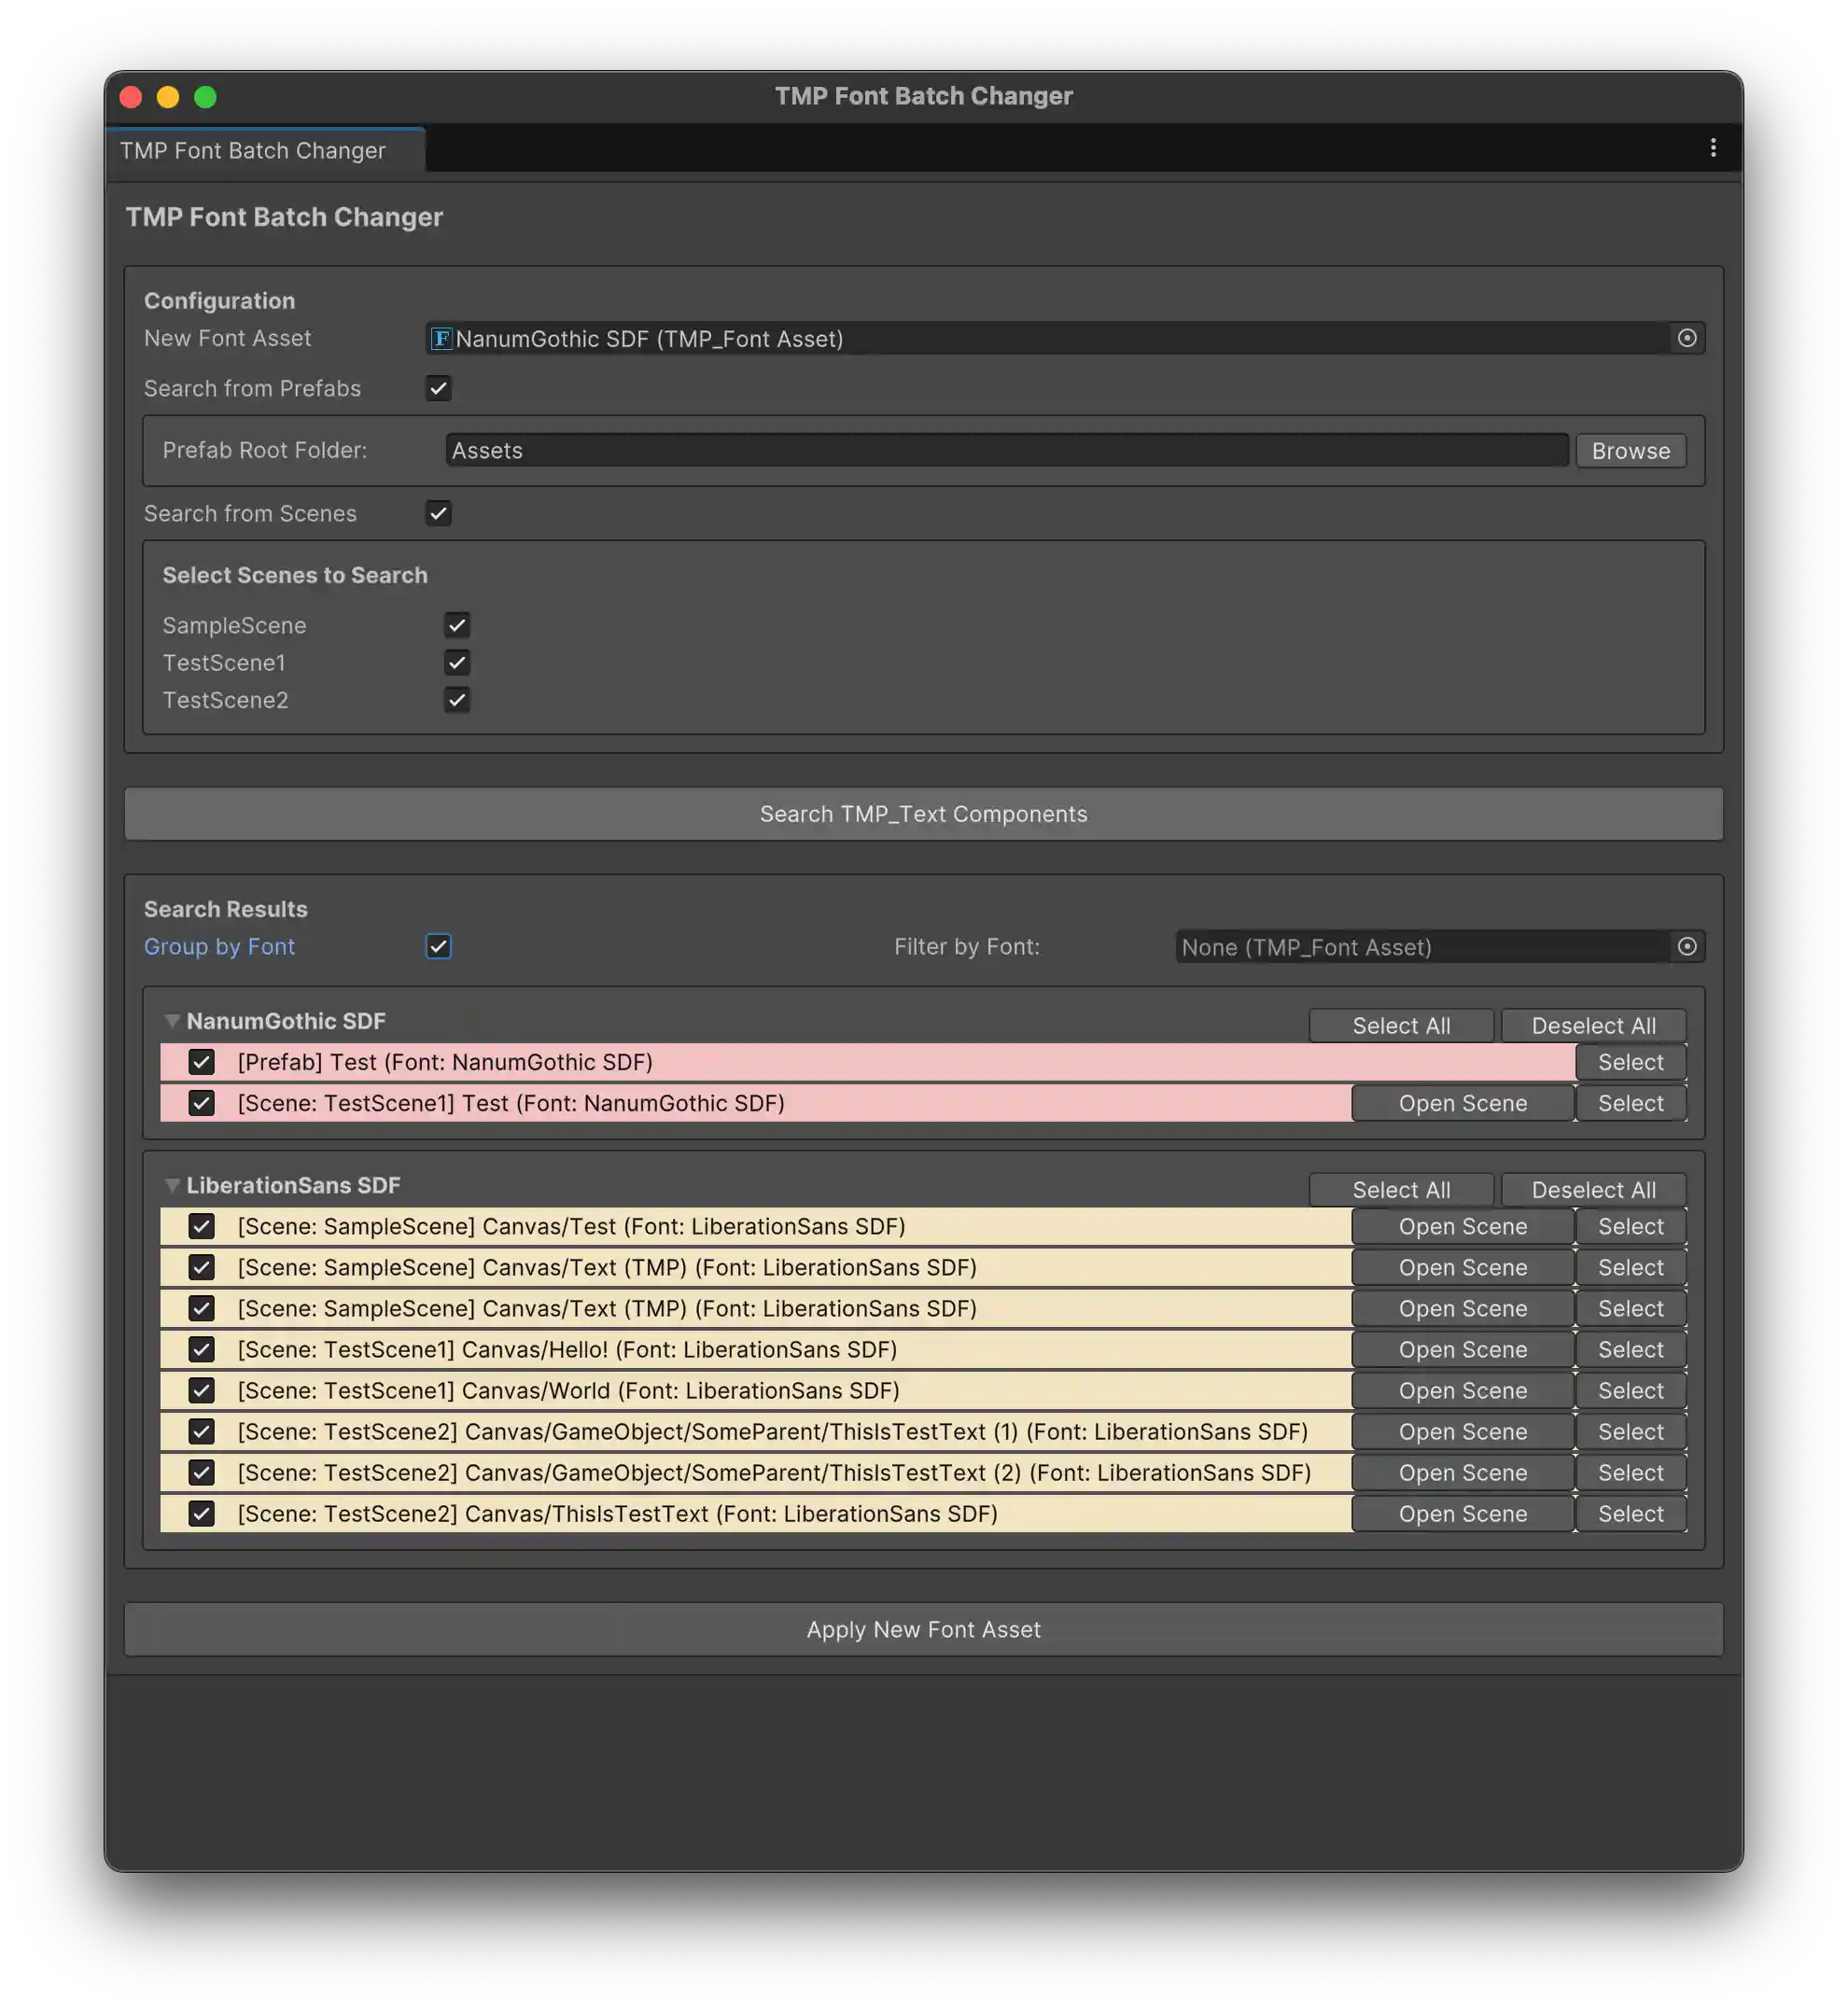The width and height of the screenshot is (1848, 2010).
Task: Uncheck the SampleScene checkbox
Action: click(456, 625)
